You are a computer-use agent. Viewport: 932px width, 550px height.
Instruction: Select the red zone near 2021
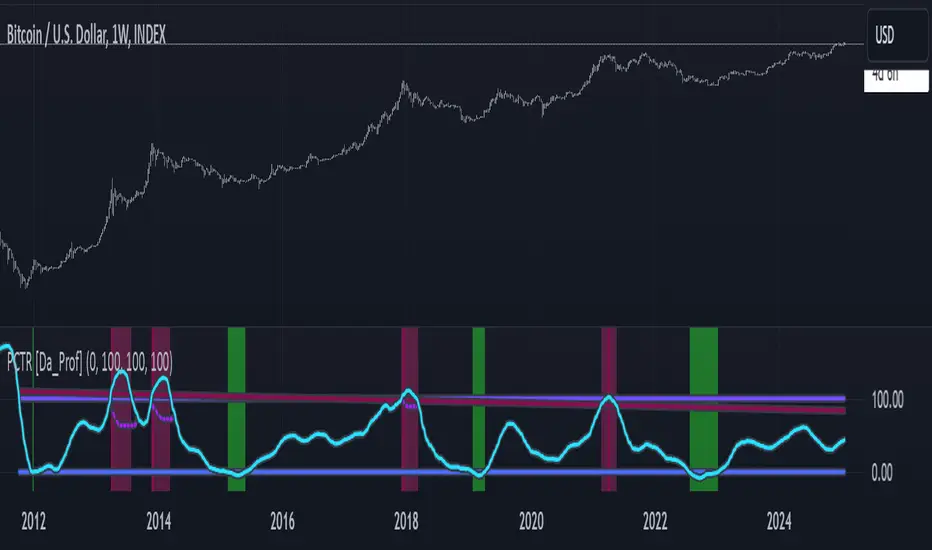click(609, 409)
